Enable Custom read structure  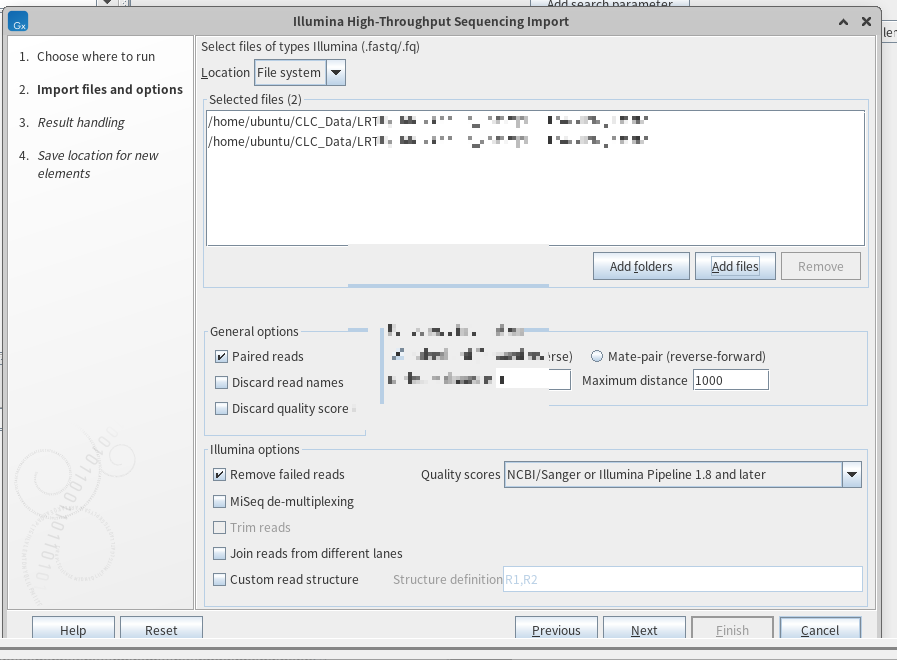tap(219, 579)
